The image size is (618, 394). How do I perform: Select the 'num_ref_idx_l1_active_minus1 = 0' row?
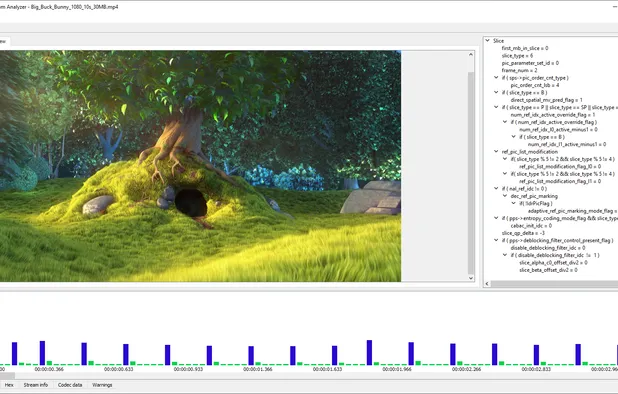(567, 144)
